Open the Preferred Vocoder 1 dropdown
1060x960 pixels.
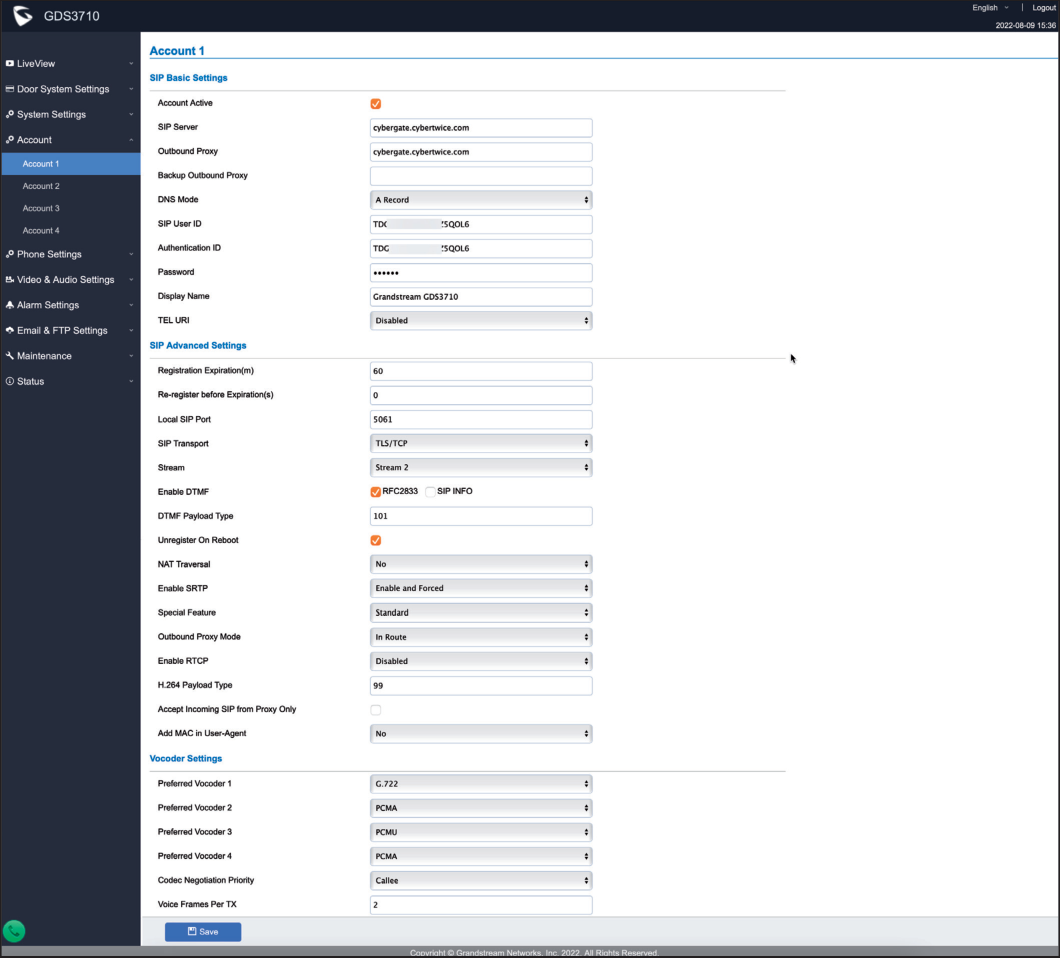pyautogui.click(x=481, y=783)
